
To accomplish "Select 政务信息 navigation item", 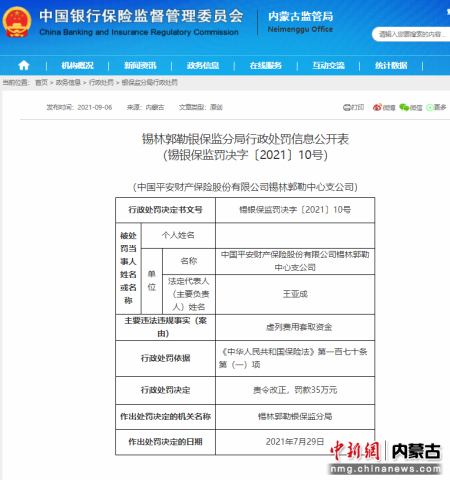I will click(x=203, y=66).
